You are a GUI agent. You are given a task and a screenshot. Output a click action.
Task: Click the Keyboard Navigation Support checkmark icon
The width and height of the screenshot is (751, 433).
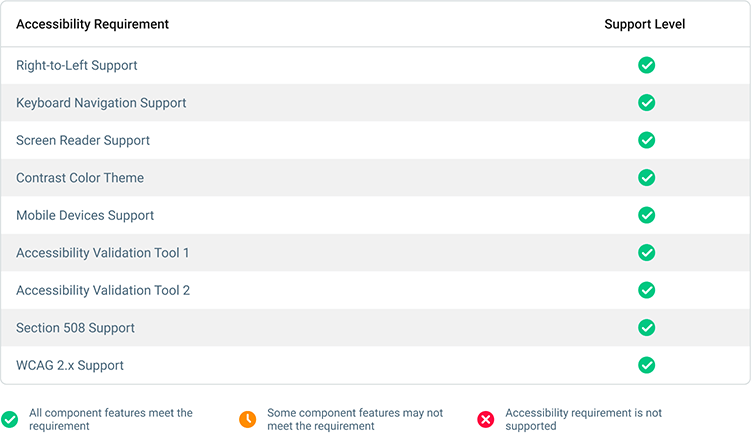(646, 103)
